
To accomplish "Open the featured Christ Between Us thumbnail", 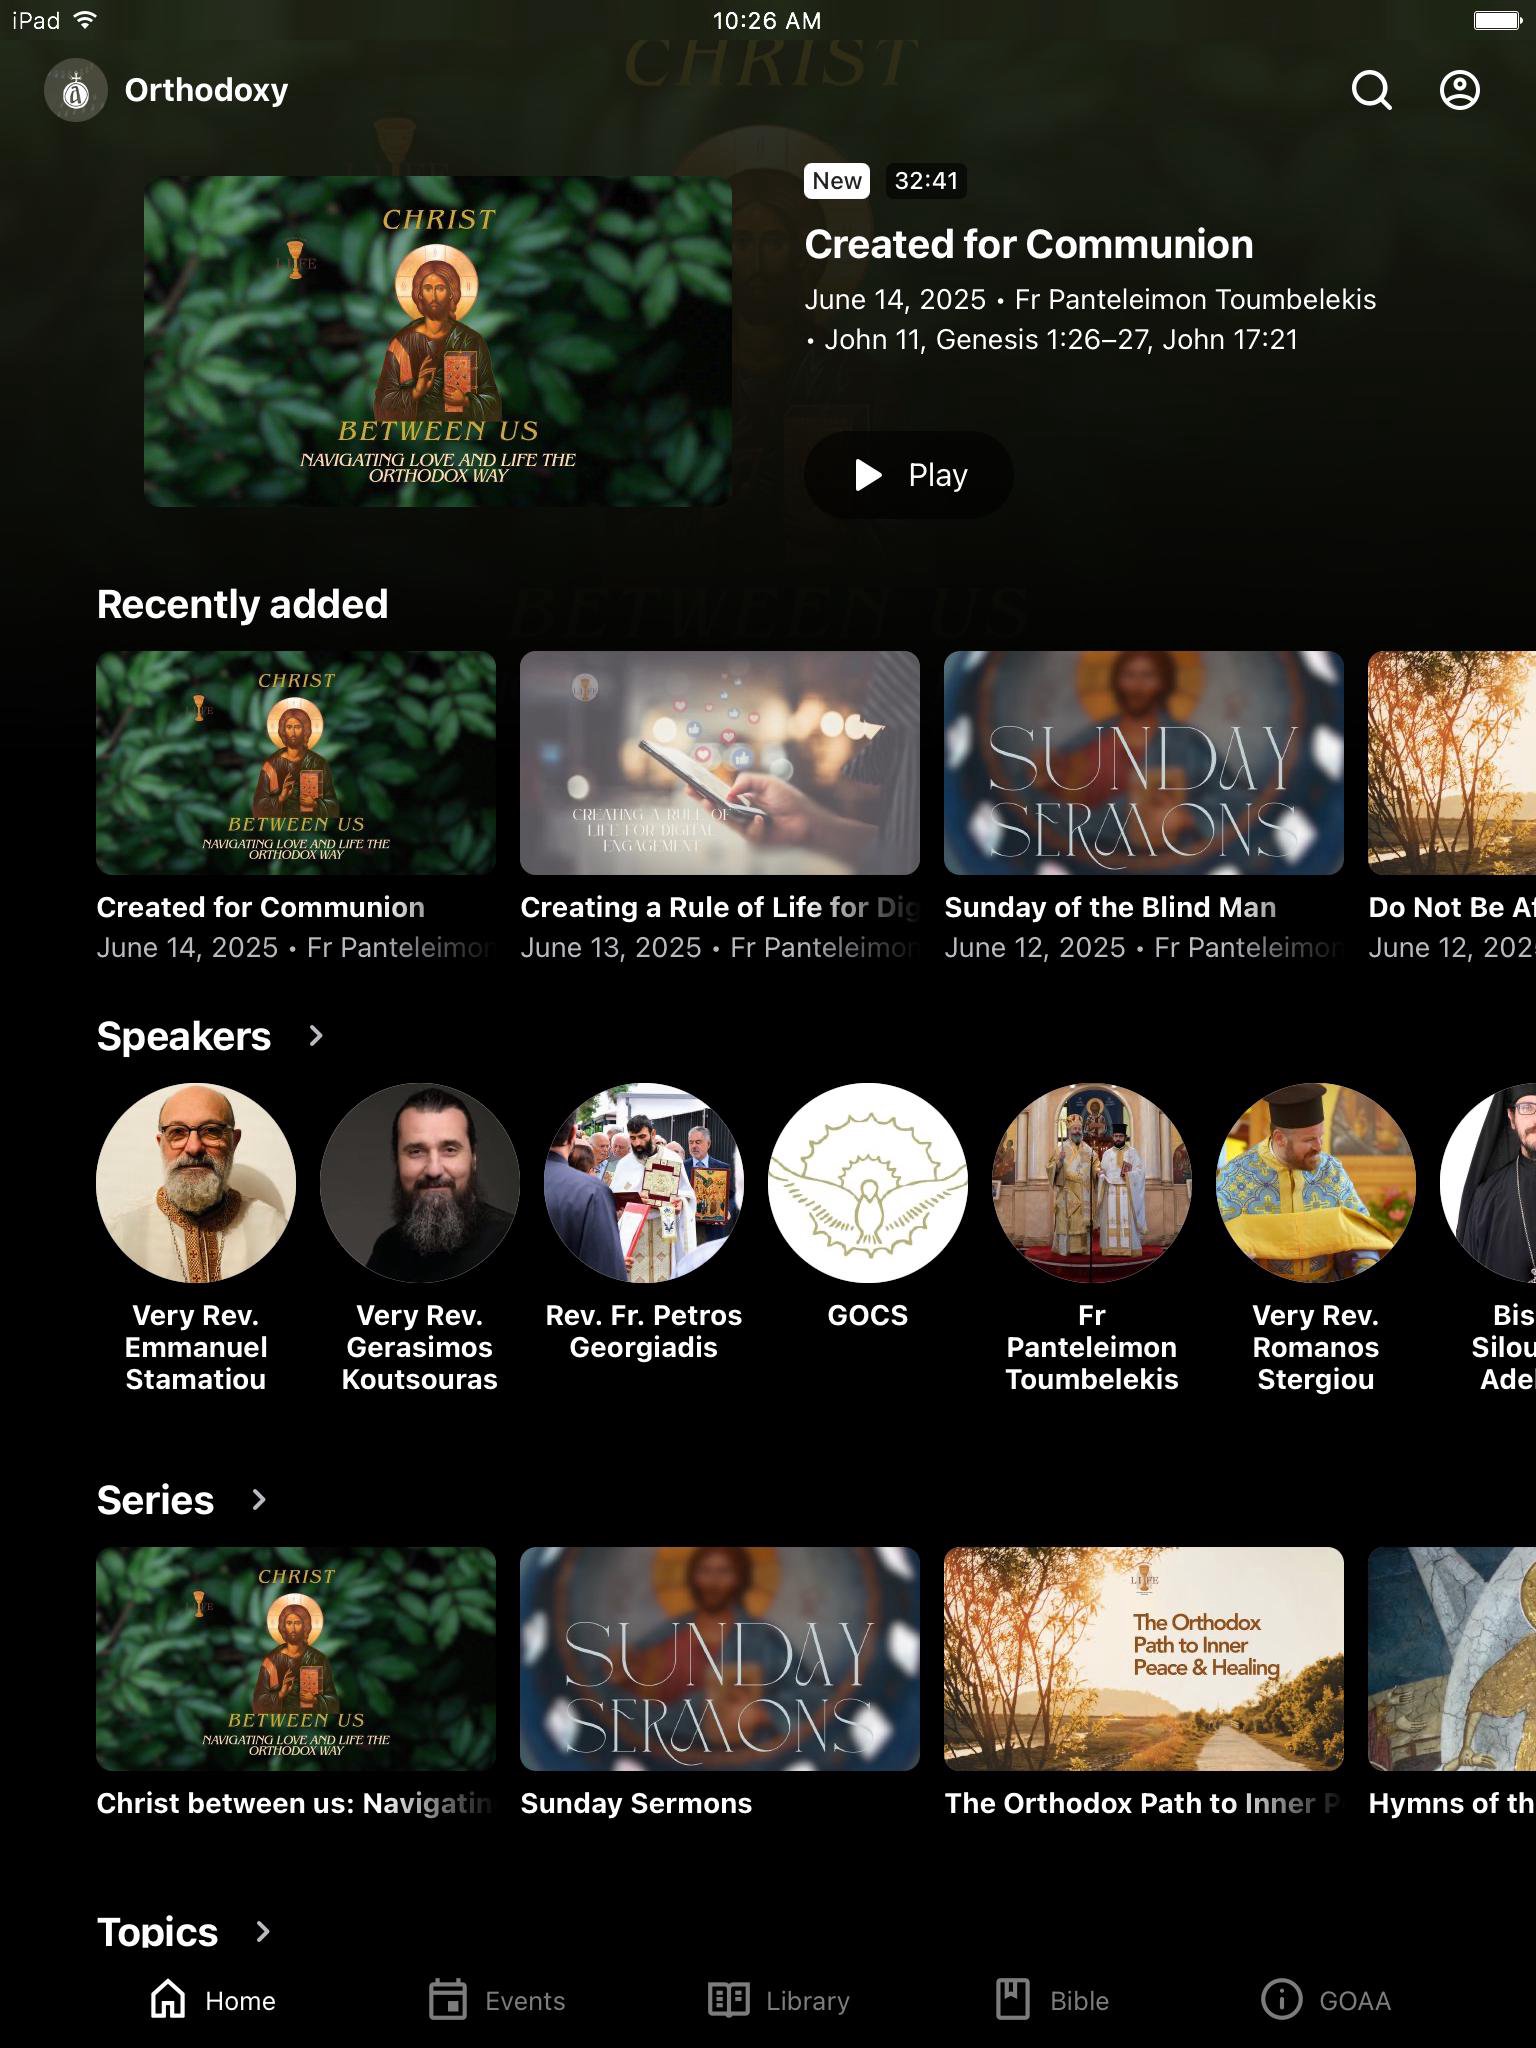I will point(438,341).
